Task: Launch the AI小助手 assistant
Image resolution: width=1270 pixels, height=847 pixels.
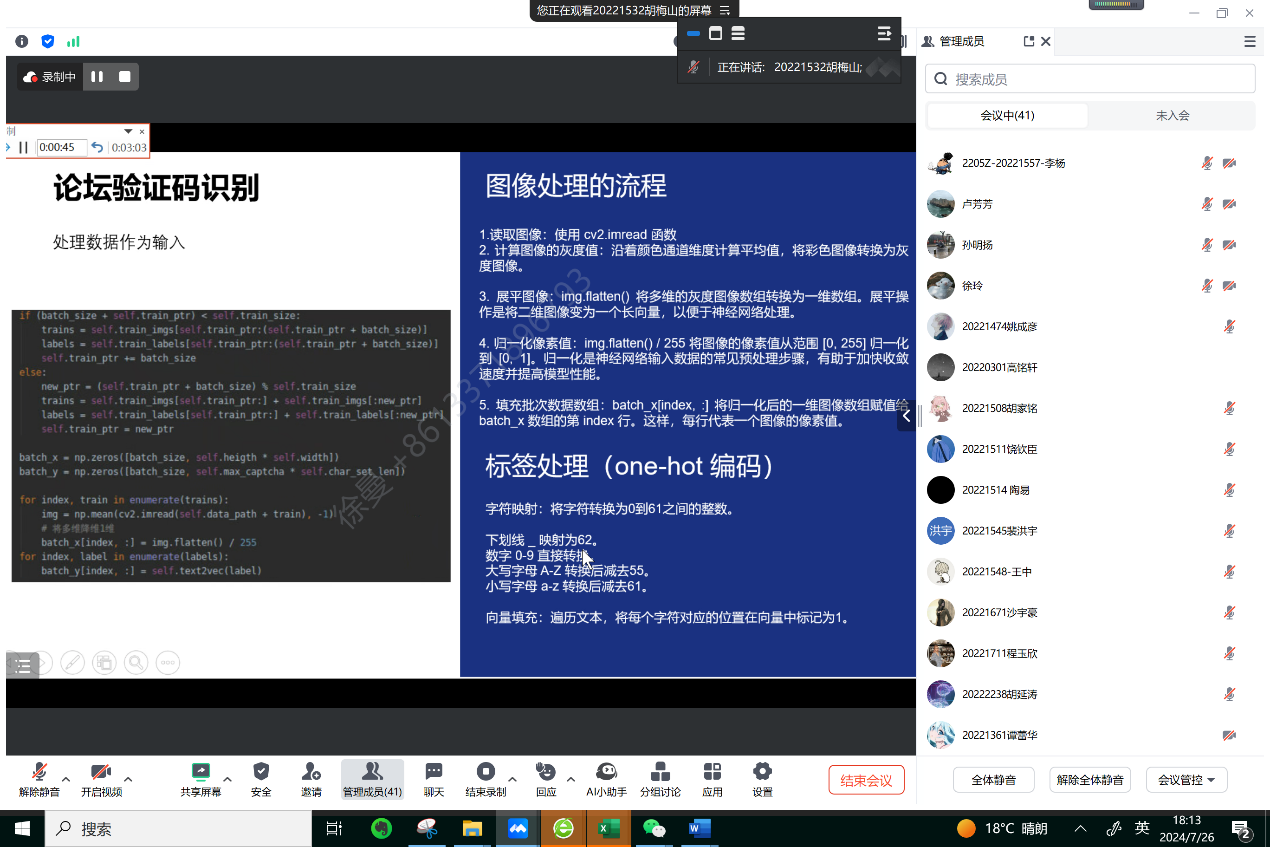Action: [606, 779]
